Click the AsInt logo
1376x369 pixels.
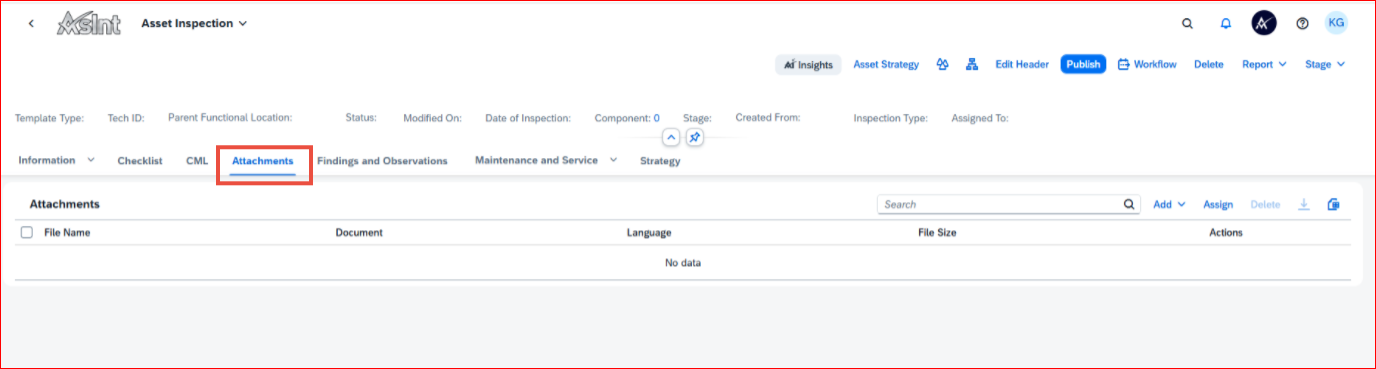coord(90,23)
